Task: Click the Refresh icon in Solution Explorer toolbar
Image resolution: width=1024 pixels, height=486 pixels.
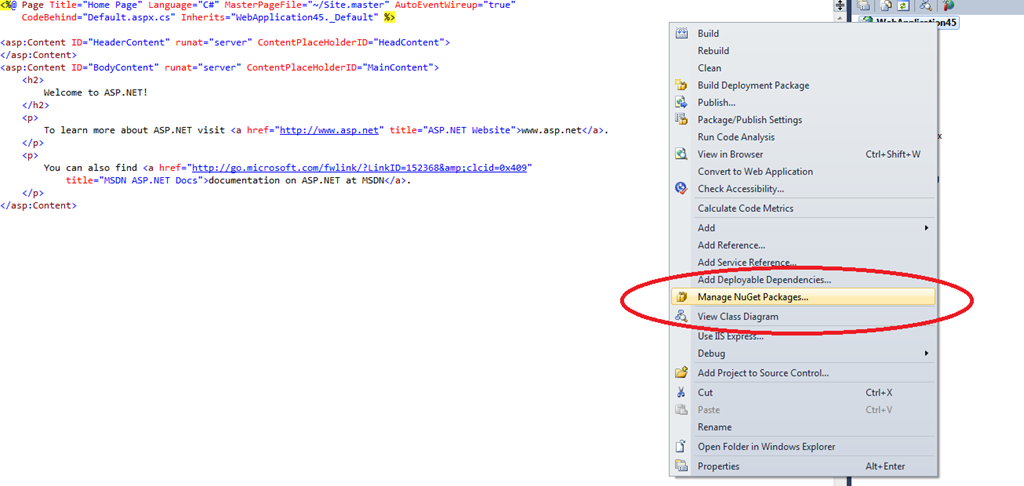Action: [x=904, y=6]
